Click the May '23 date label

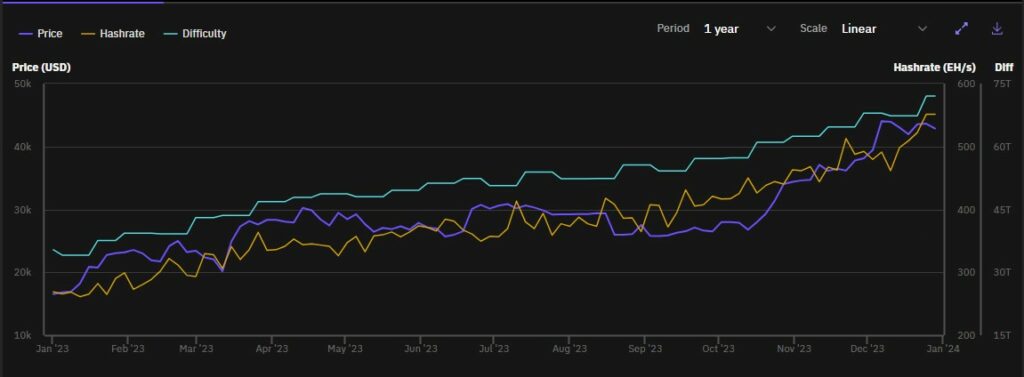345,350
